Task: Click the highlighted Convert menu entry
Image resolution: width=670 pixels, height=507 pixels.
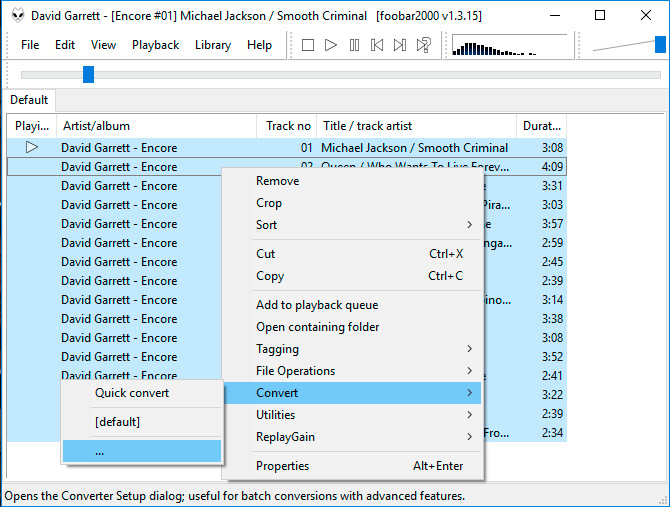Action: tap(353, 393)
